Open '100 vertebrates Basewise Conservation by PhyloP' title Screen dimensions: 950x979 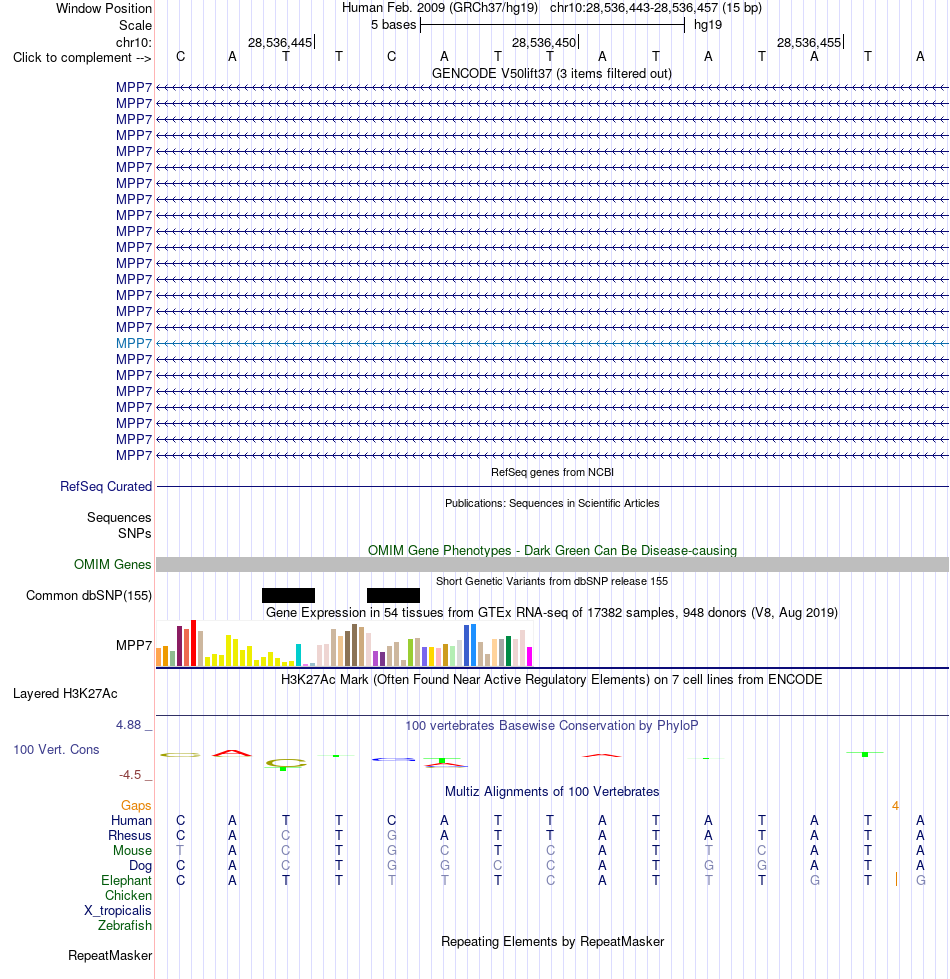552,726
